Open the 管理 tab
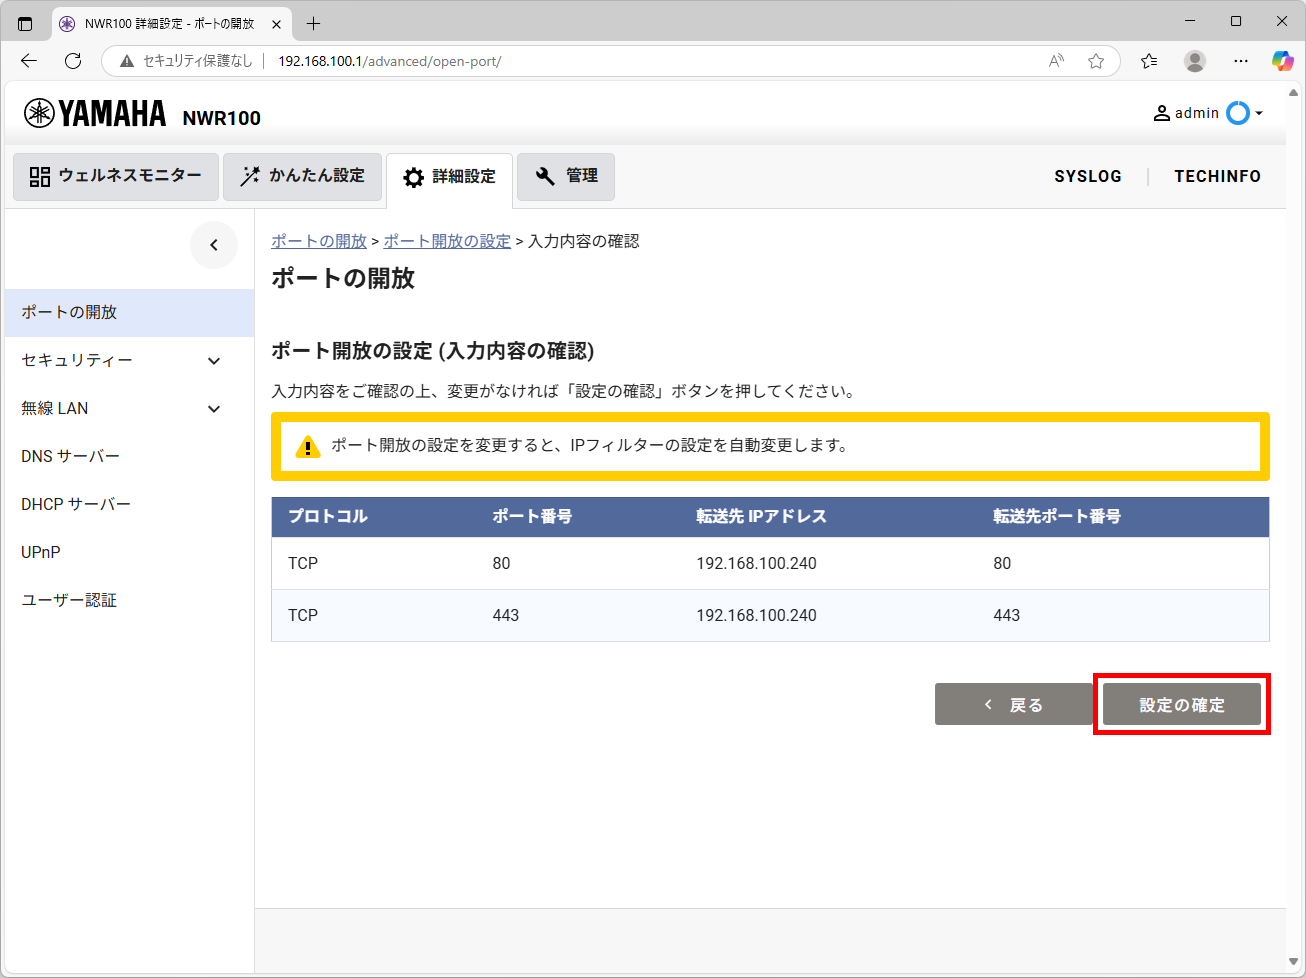The image size is (1306, 978). 566,176
